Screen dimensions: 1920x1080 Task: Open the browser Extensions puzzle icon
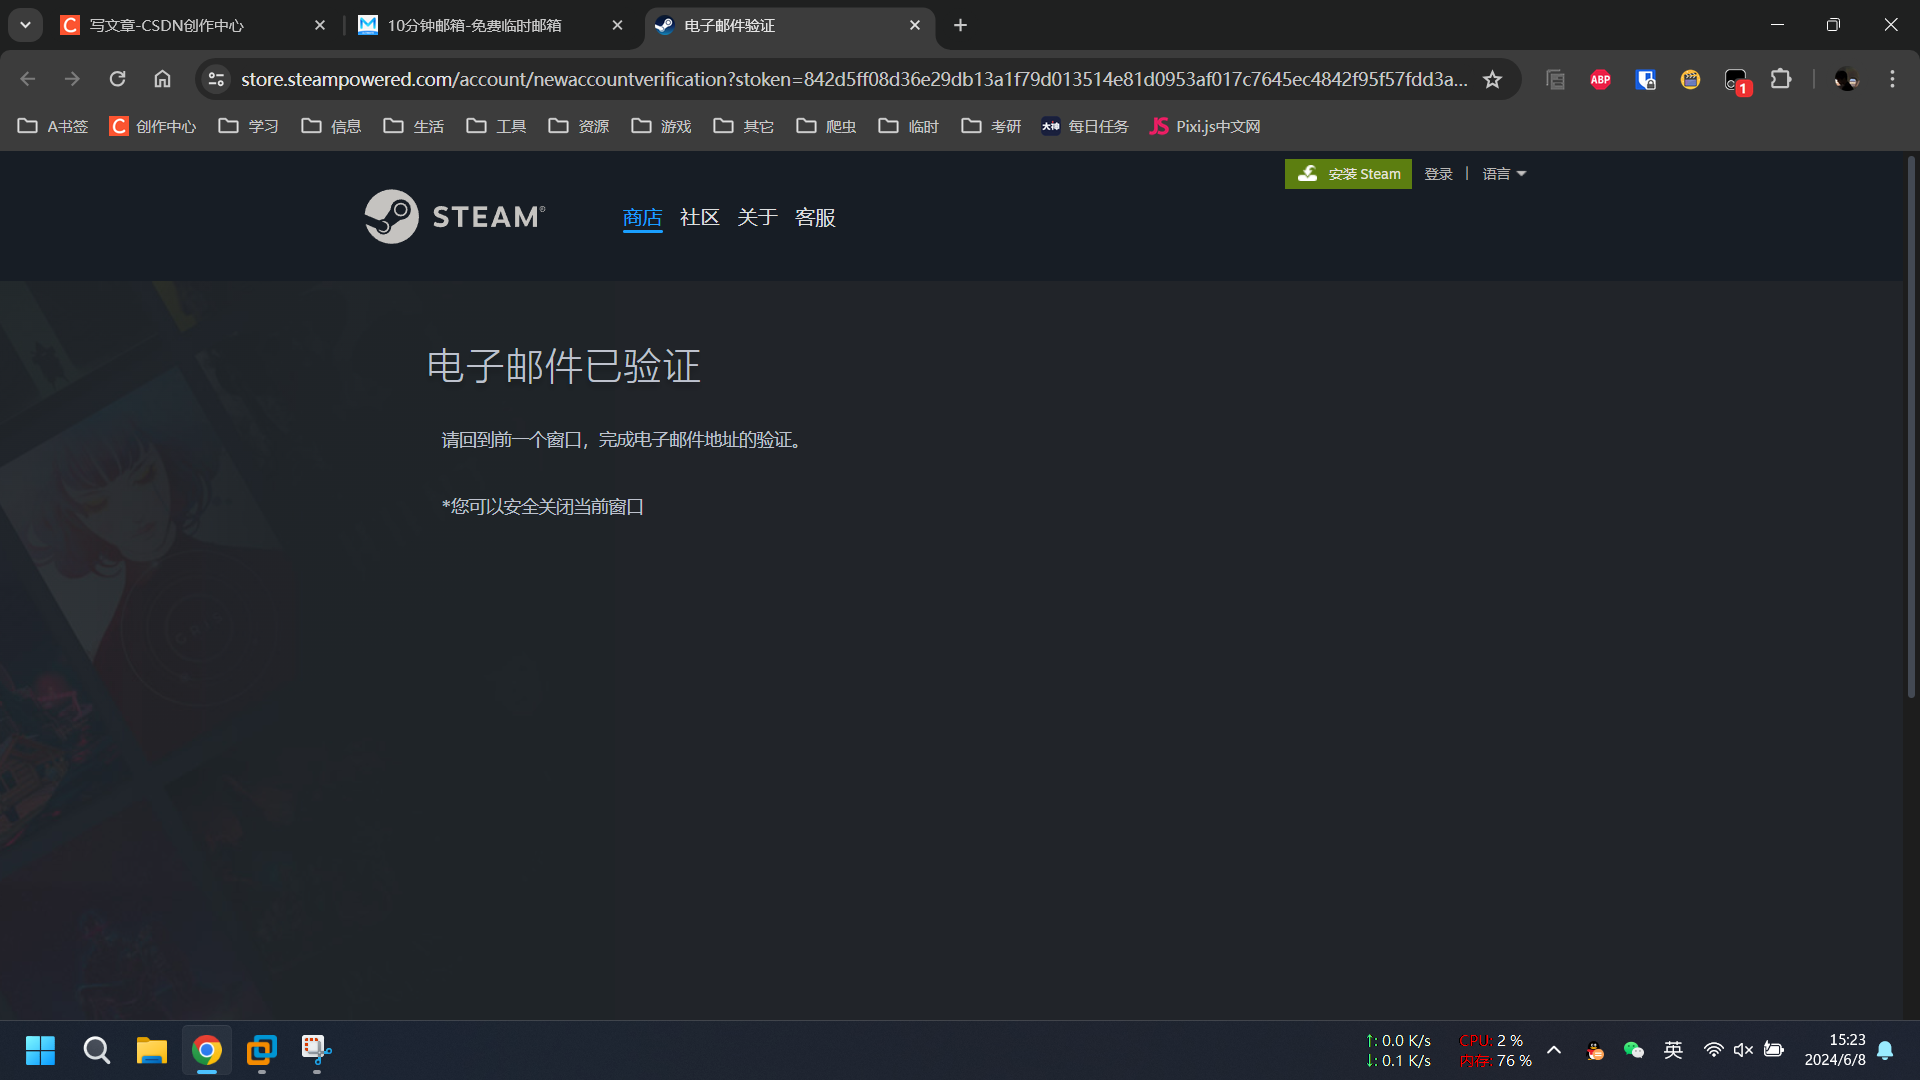[x=1781, y=79]
